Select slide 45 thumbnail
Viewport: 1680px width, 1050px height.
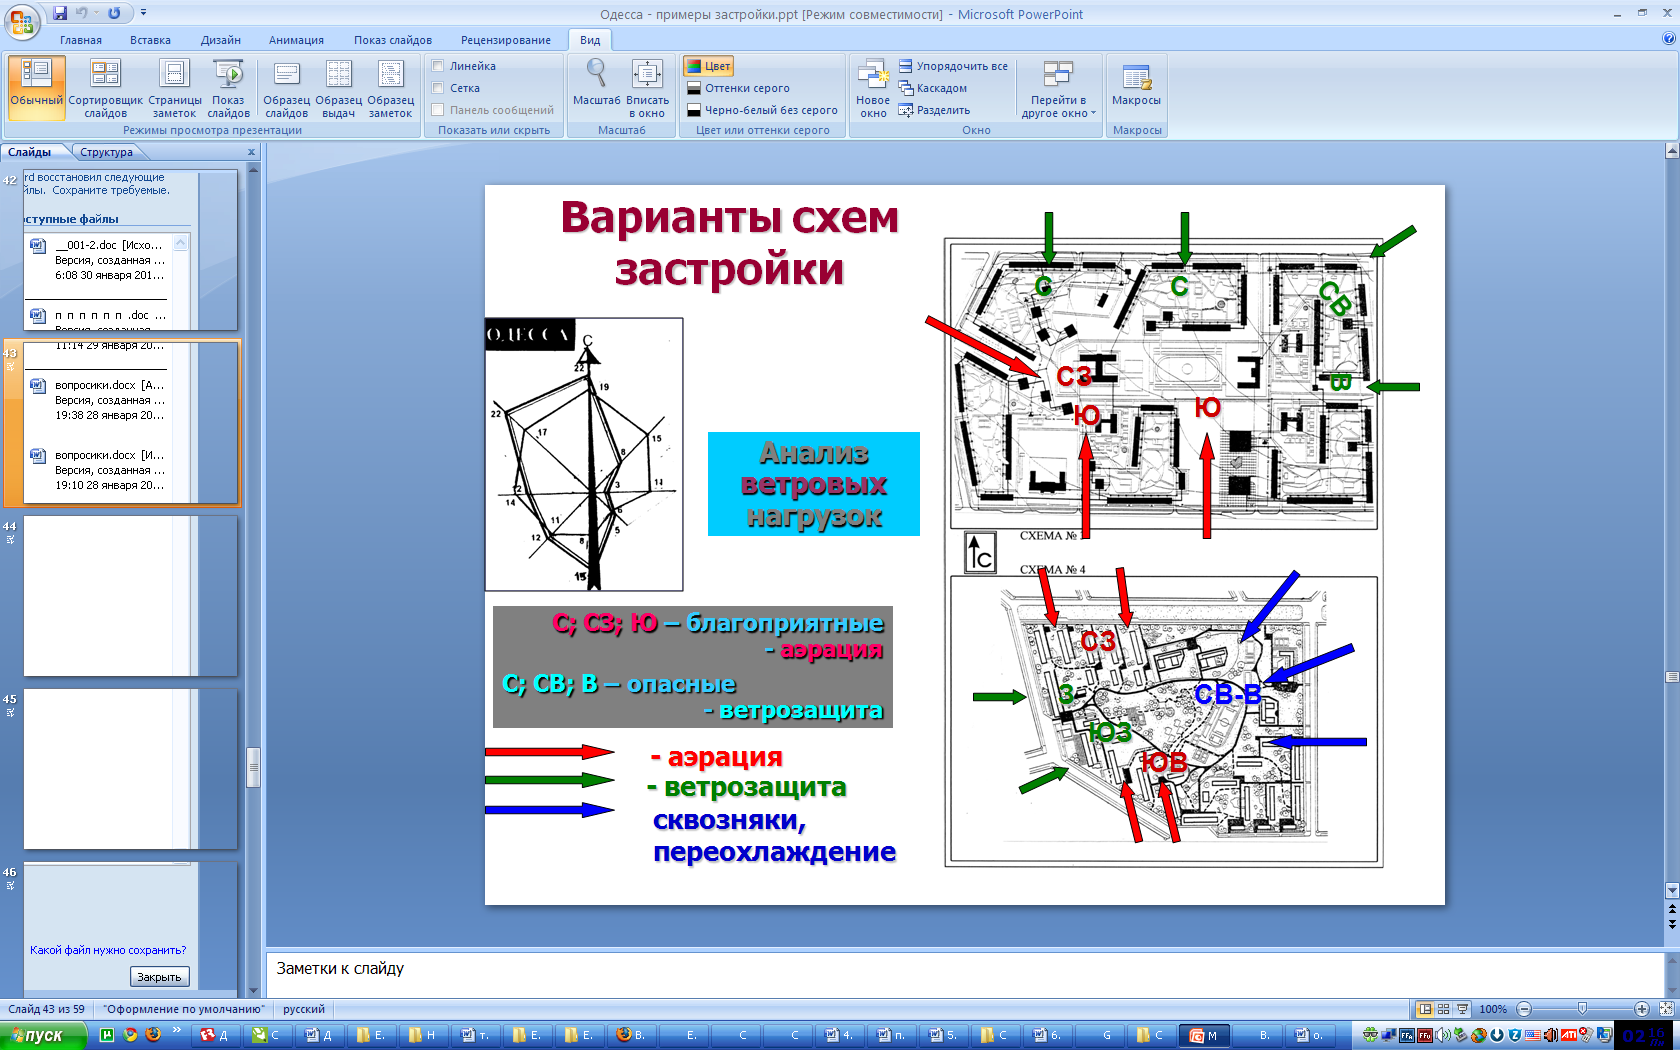[131, 769]
